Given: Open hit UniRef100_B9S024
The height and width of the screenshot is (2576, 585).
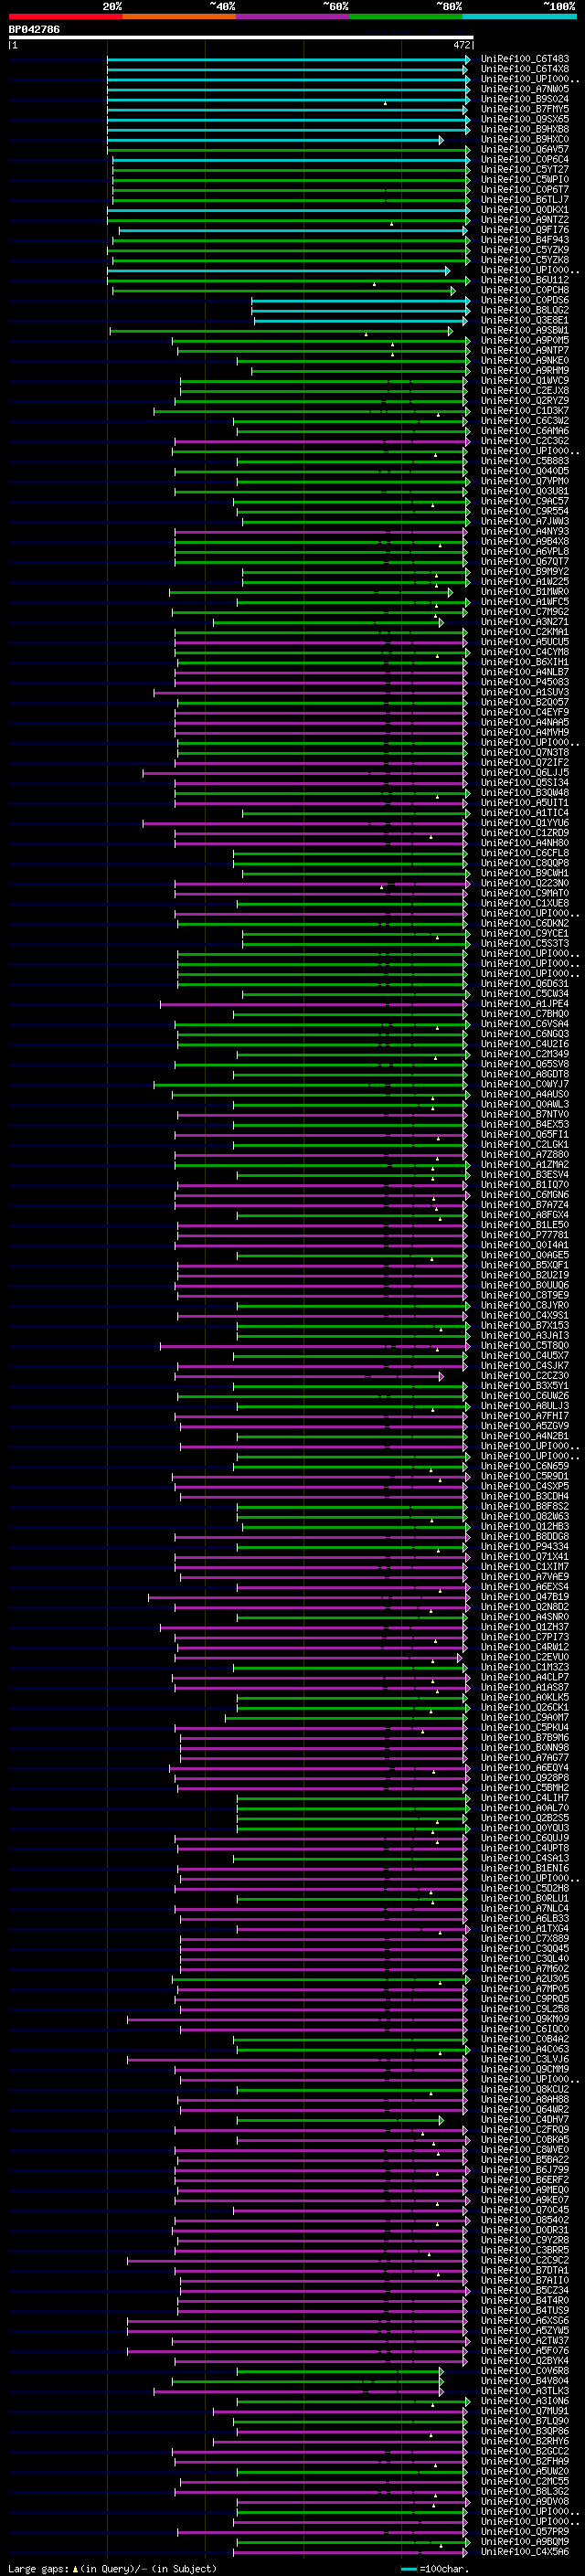Looking at the screenshot, I should click(525, 99).
